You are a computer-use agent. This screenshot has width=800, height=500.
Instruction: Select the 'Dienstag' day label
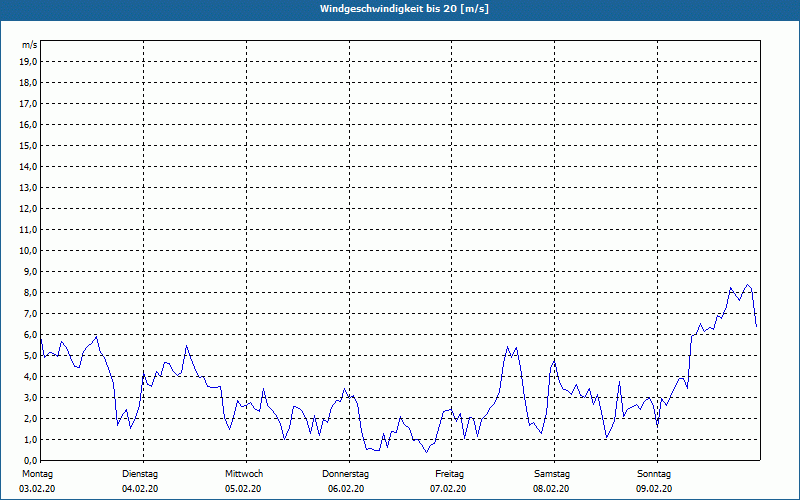[140, 474]
